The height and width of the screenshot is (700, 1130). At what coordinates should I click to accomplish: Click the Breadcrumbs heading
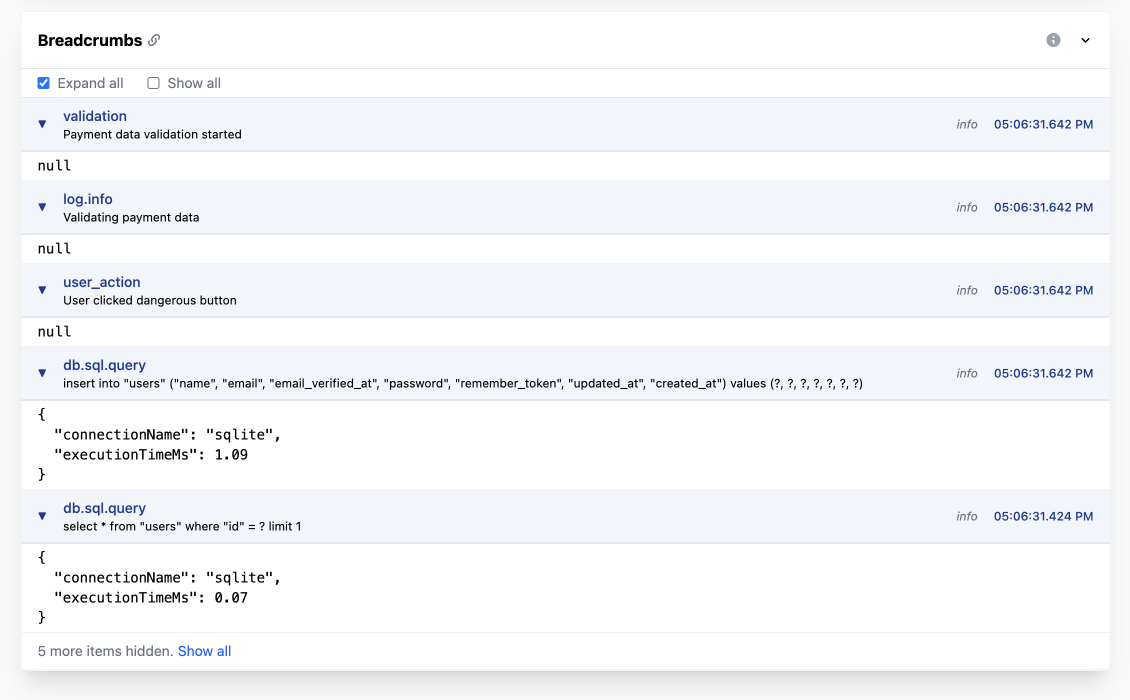pos(90,40)
